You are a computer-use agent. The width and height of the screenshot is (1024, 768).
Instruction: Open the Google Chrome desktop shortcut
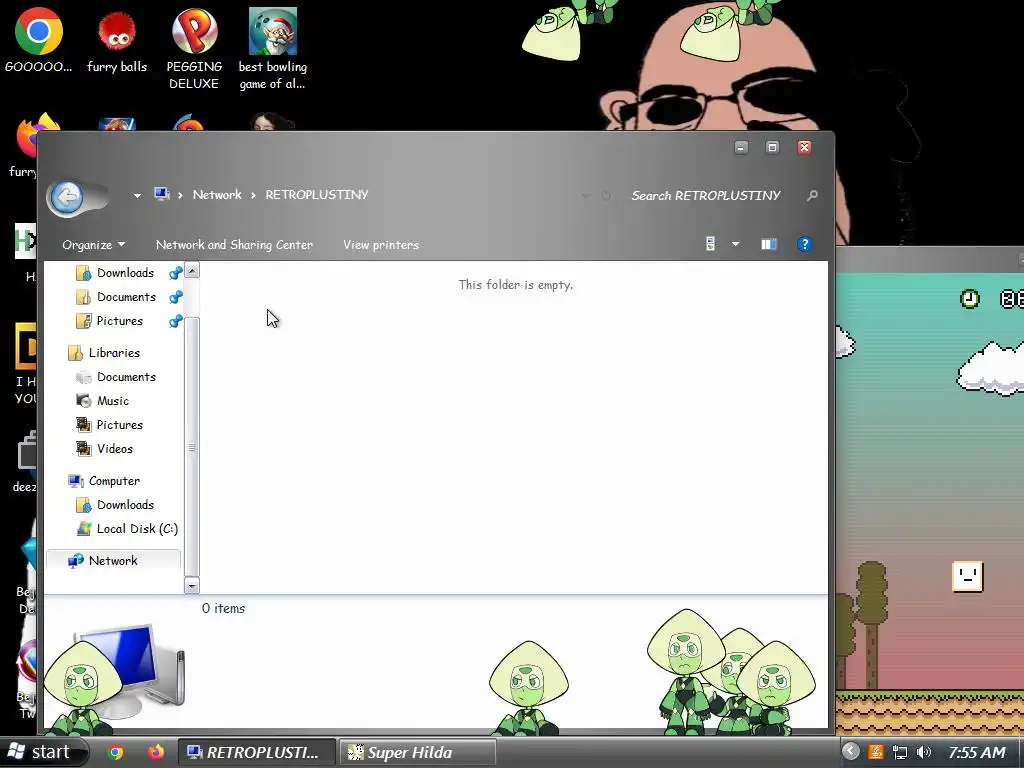click(x=39, y=40)
